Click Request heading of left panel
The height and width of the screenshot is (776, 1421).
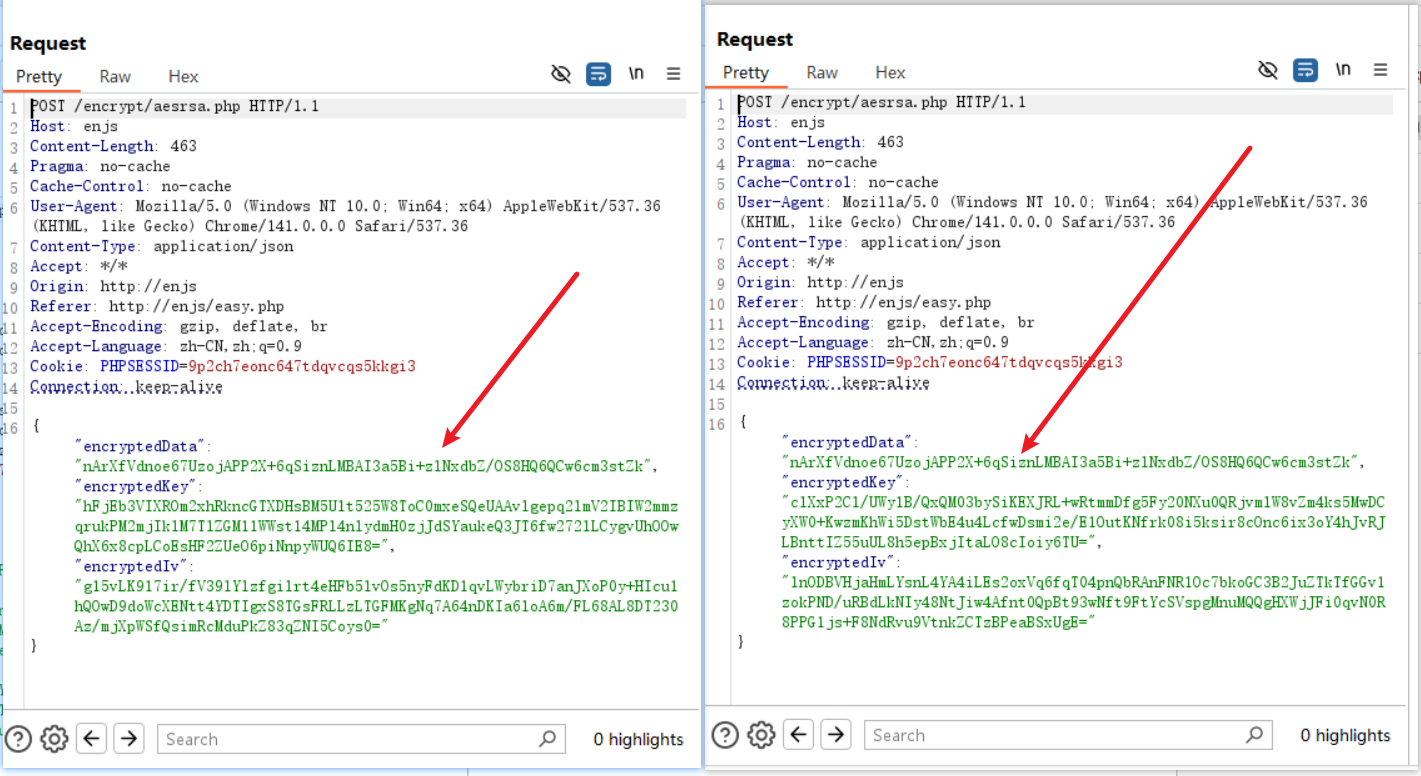(x=48, y=43)
